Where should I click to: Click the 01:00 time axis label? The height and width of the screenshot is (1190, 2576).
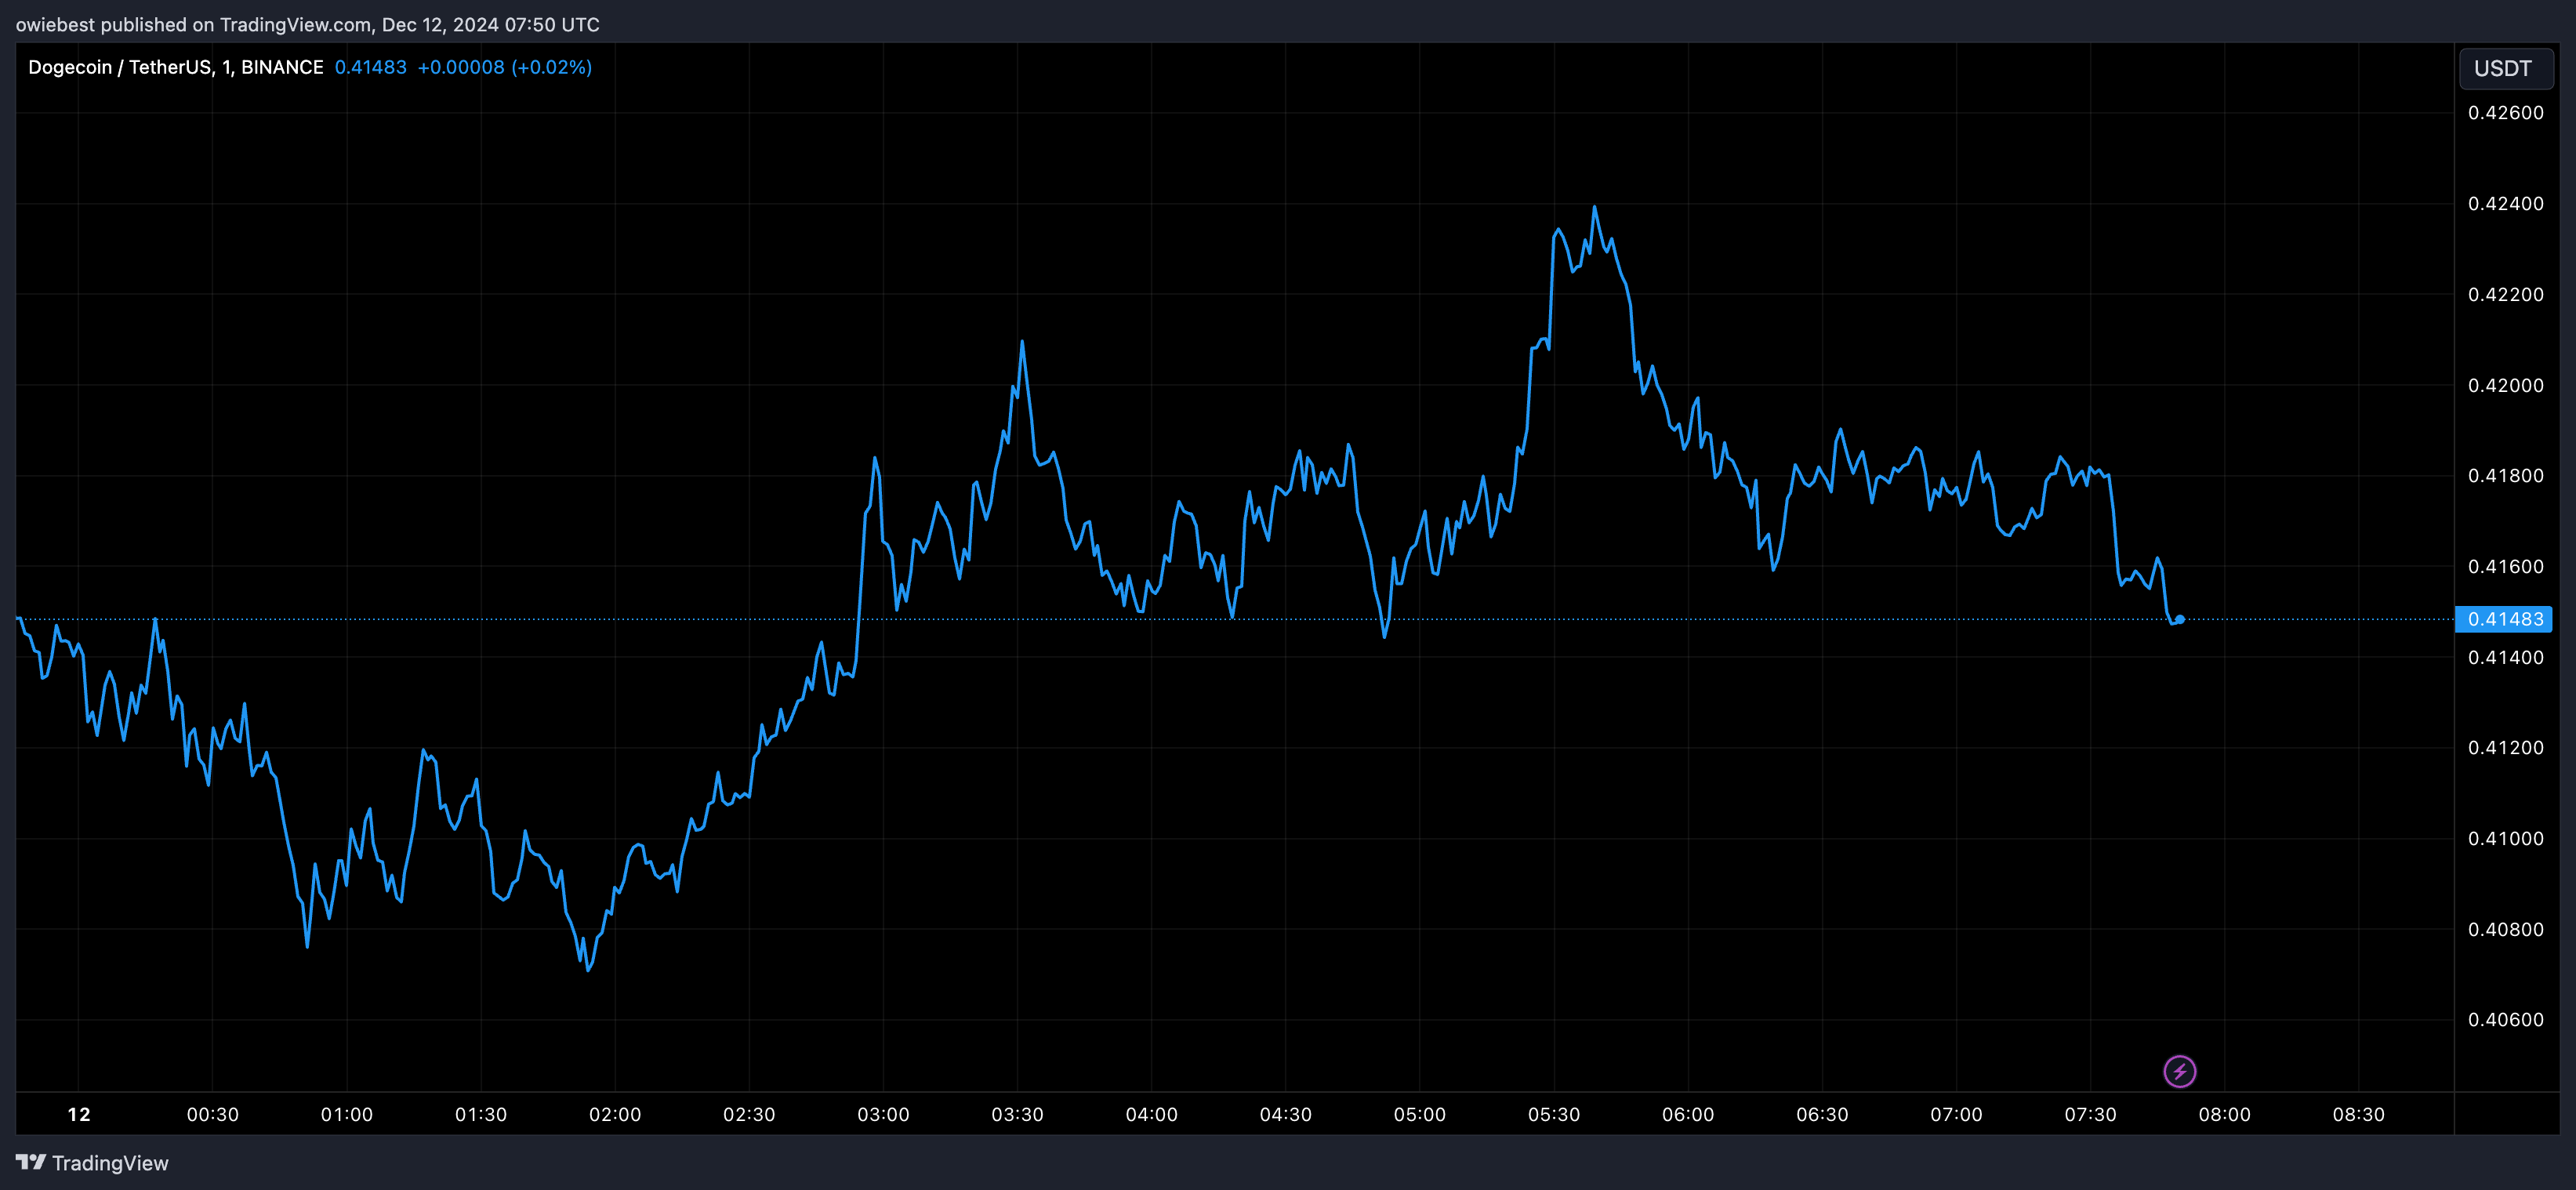[347, 1114]
